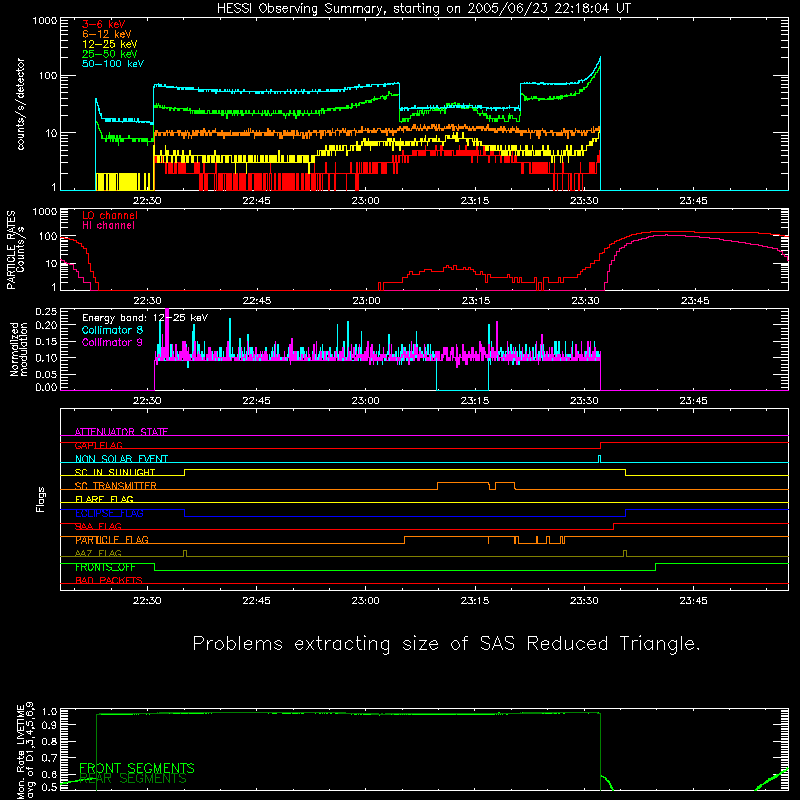
Task: Select the cyan 50-100 keV legend label
Action: pos(112,64)
